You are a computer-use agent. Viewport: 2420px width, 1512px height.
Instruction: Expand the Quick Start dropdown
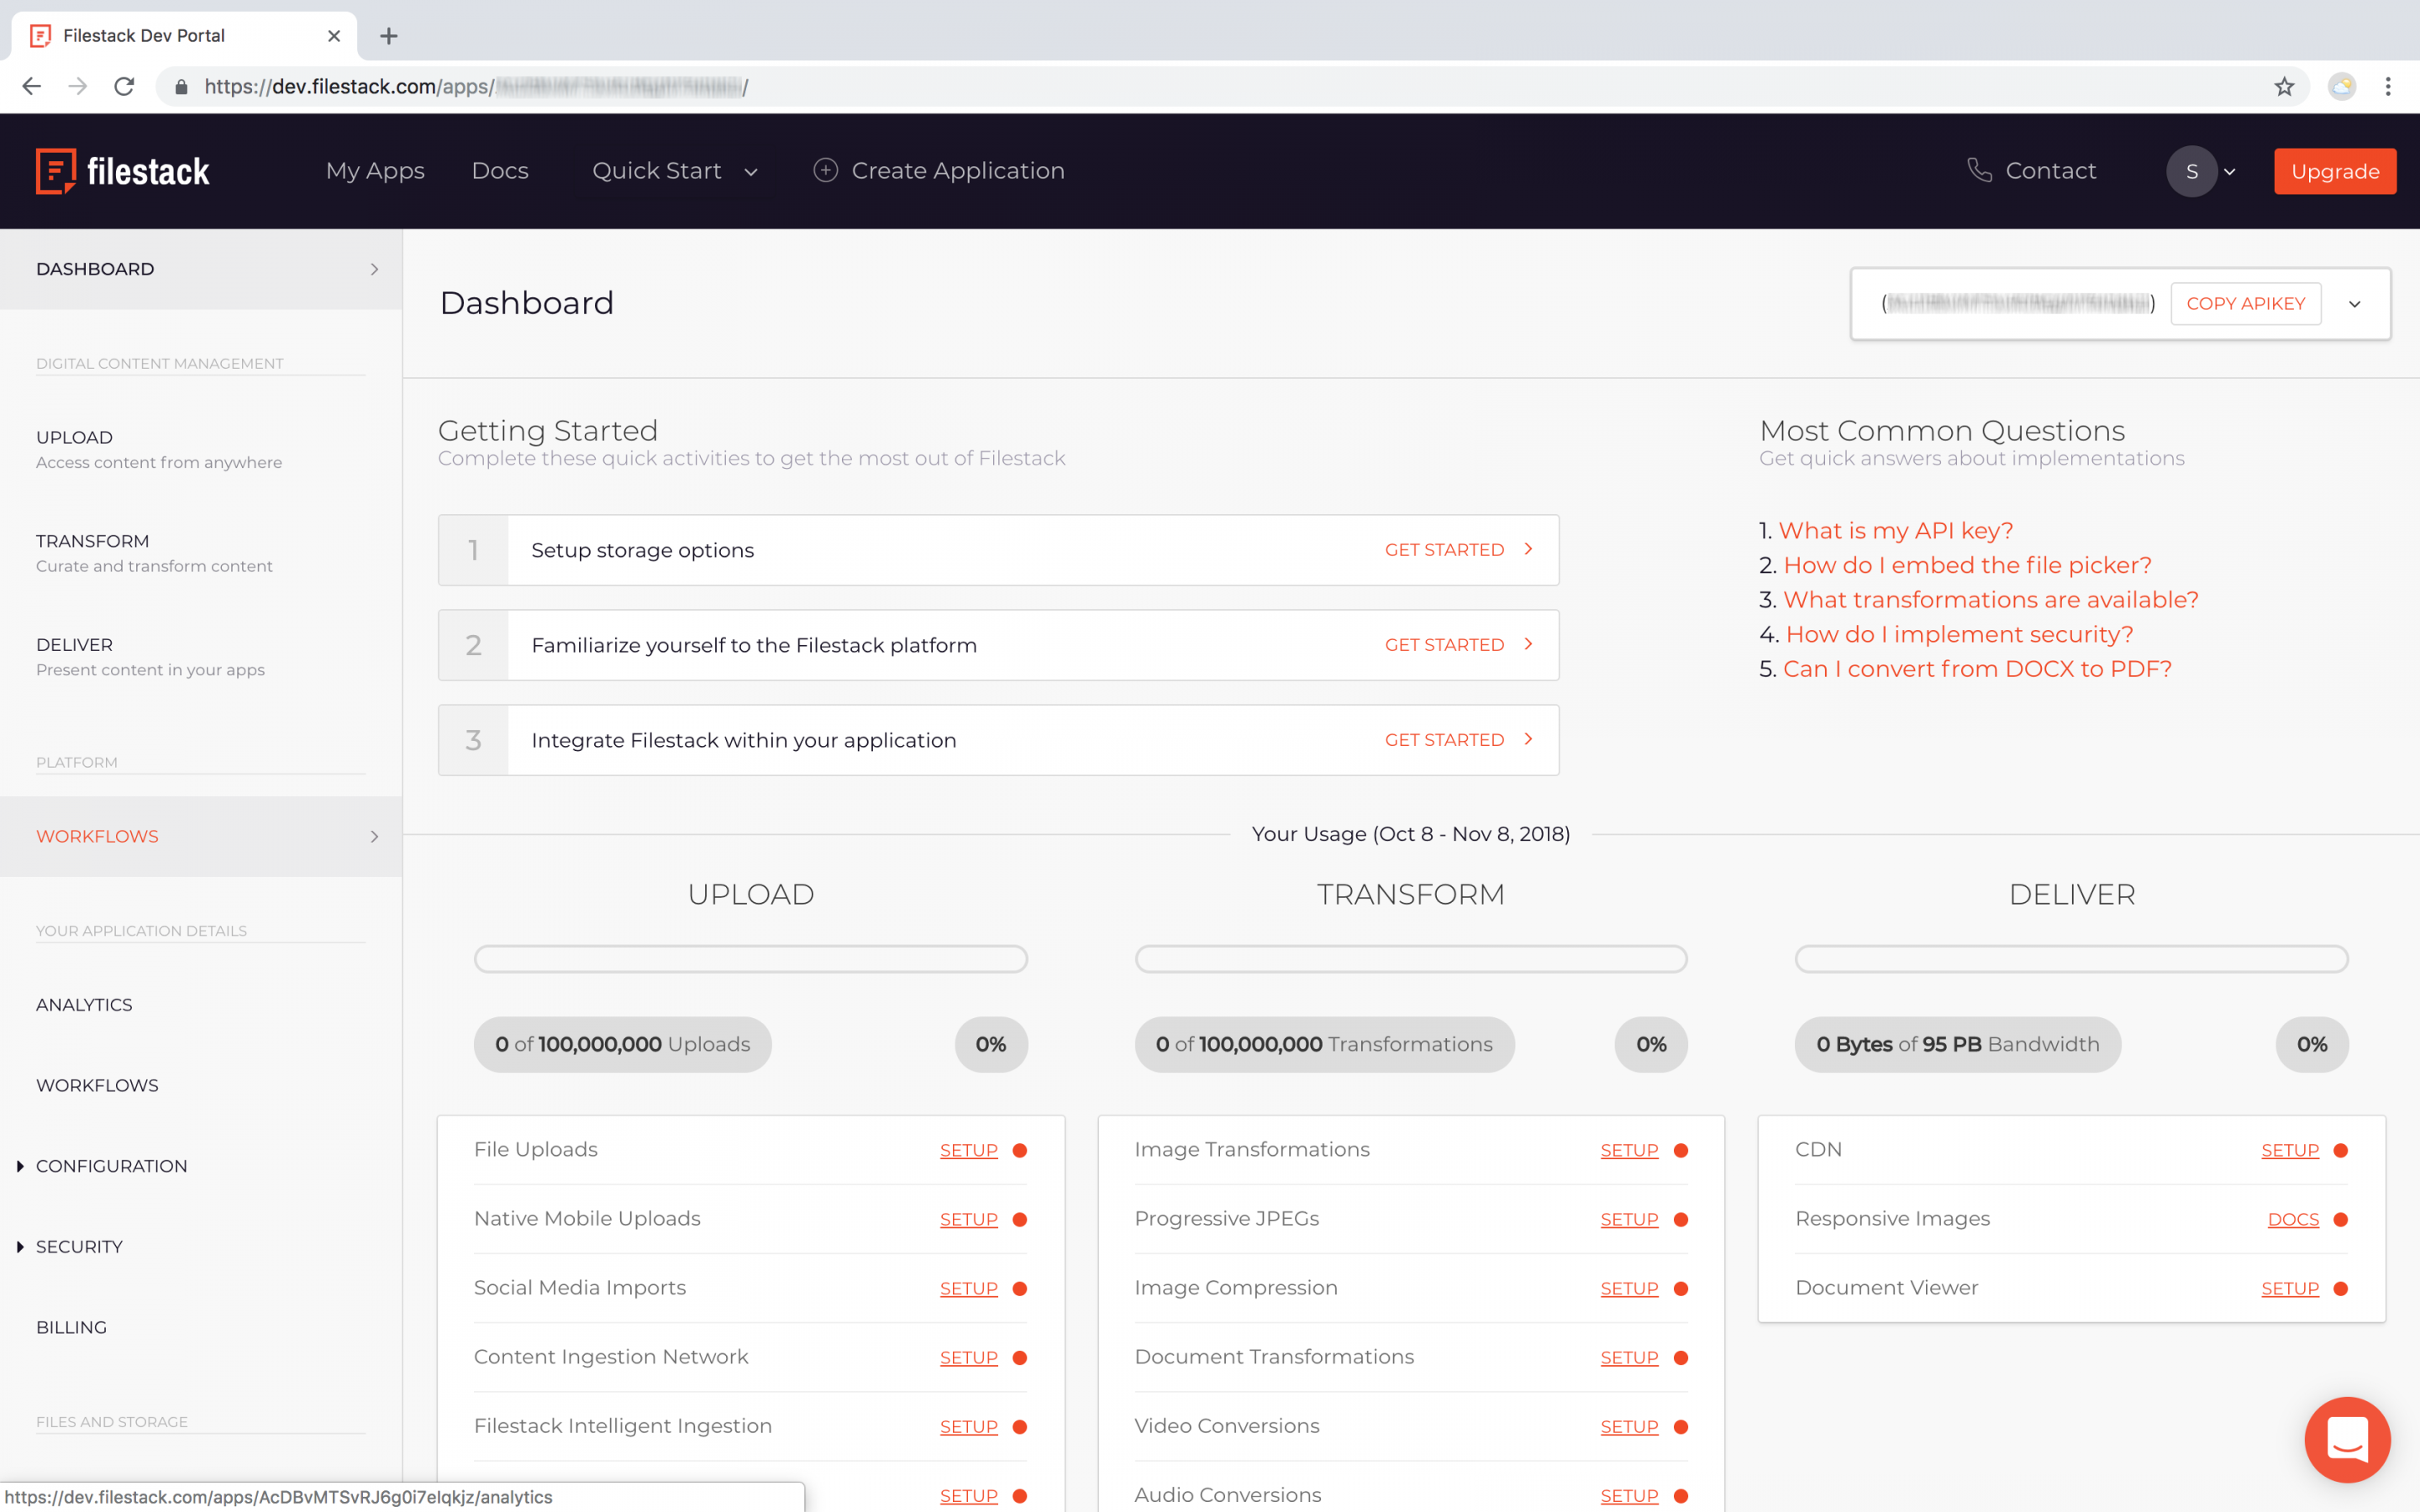coord(675,171)
